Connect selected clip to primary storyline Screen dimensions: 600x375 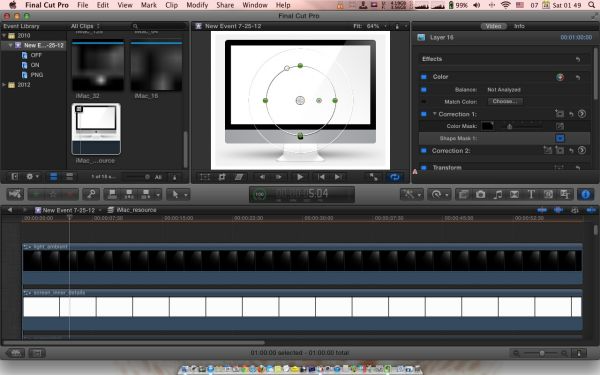[x=112, y=194]
